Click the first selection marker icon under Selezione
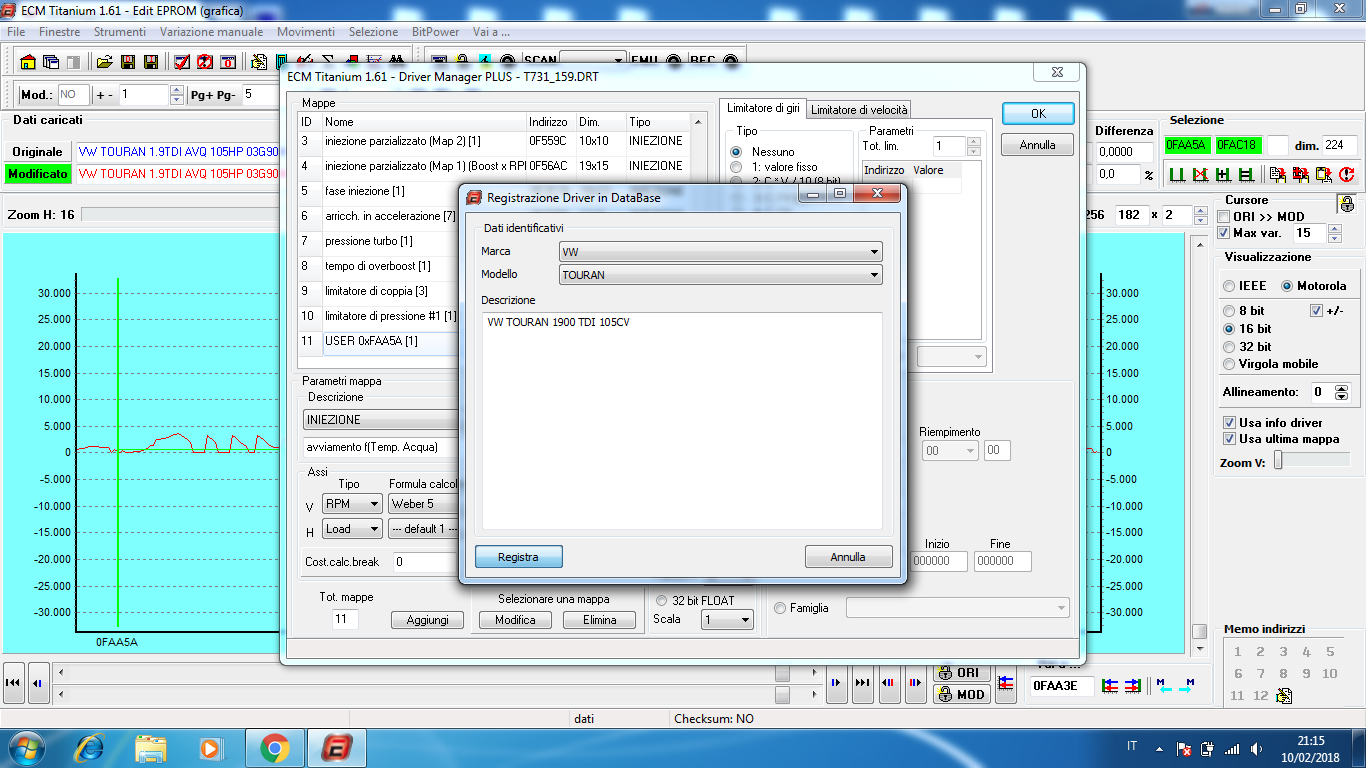This screenshot has width=1366, height=768. pyautogui.click(x=1176, y=174)
